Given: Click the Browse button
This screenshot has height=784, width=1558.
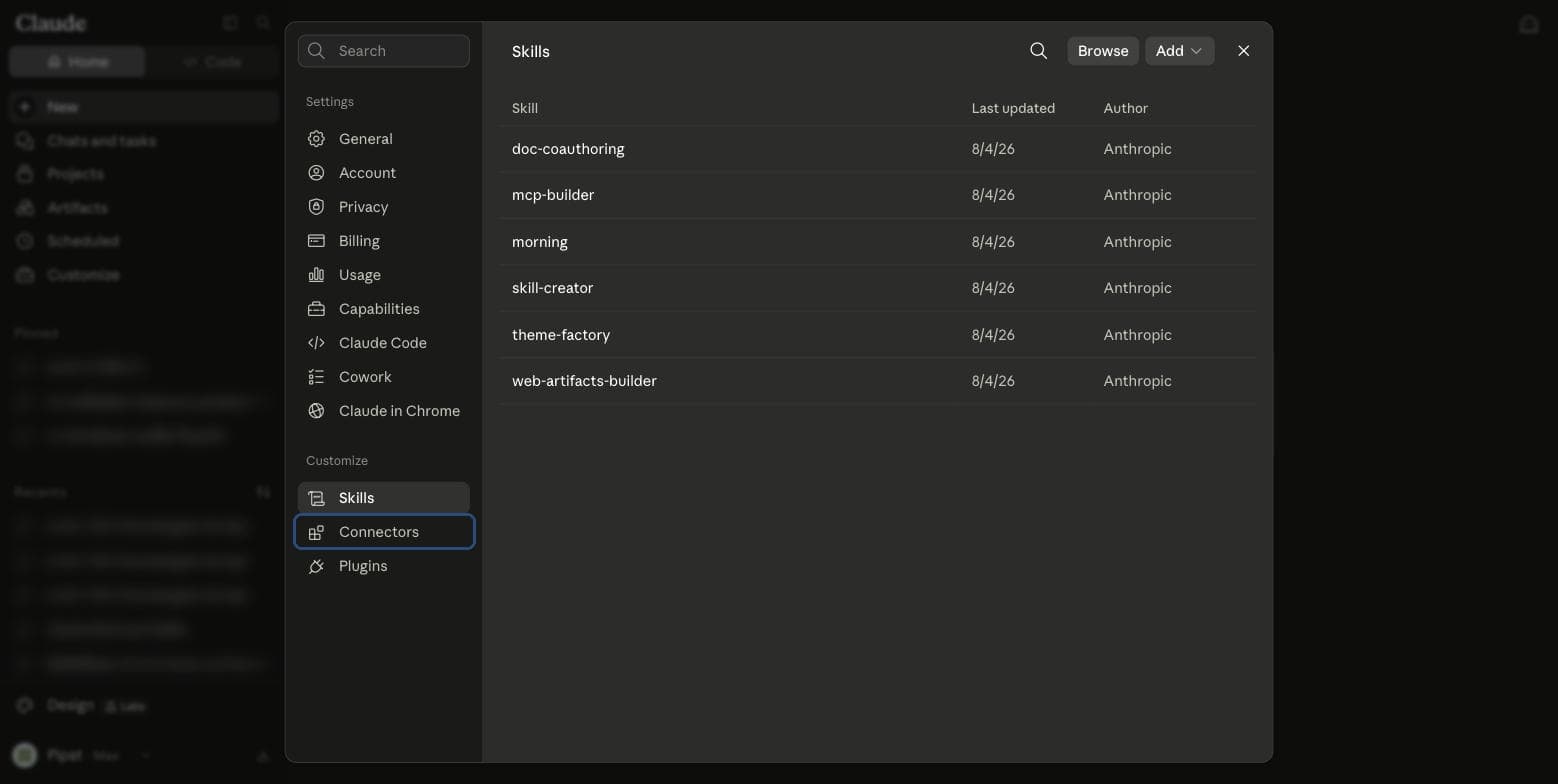Looking at the screenshot, I should point(1103,51).
